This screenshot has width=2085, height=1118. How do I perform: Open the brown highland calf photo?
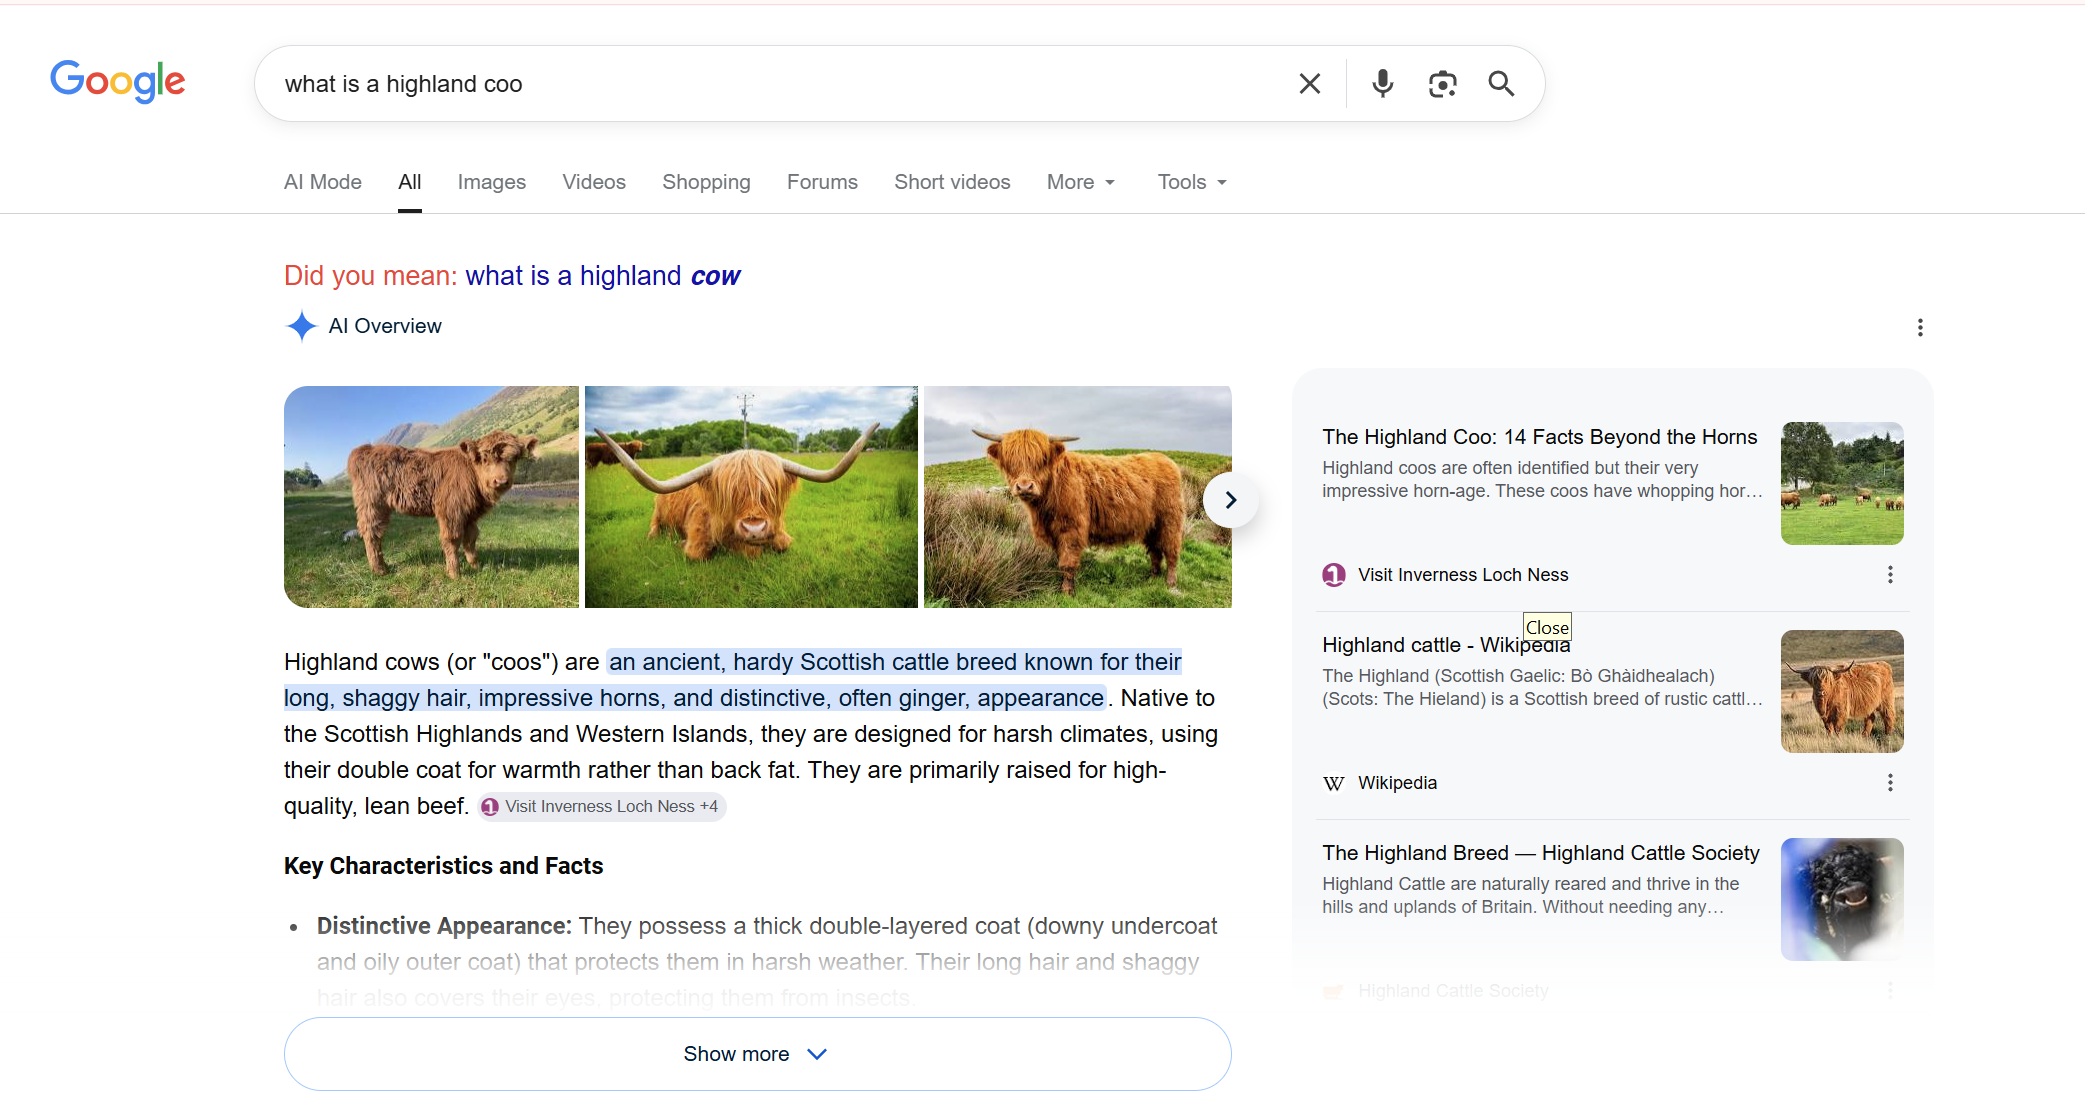click(431, 497)
